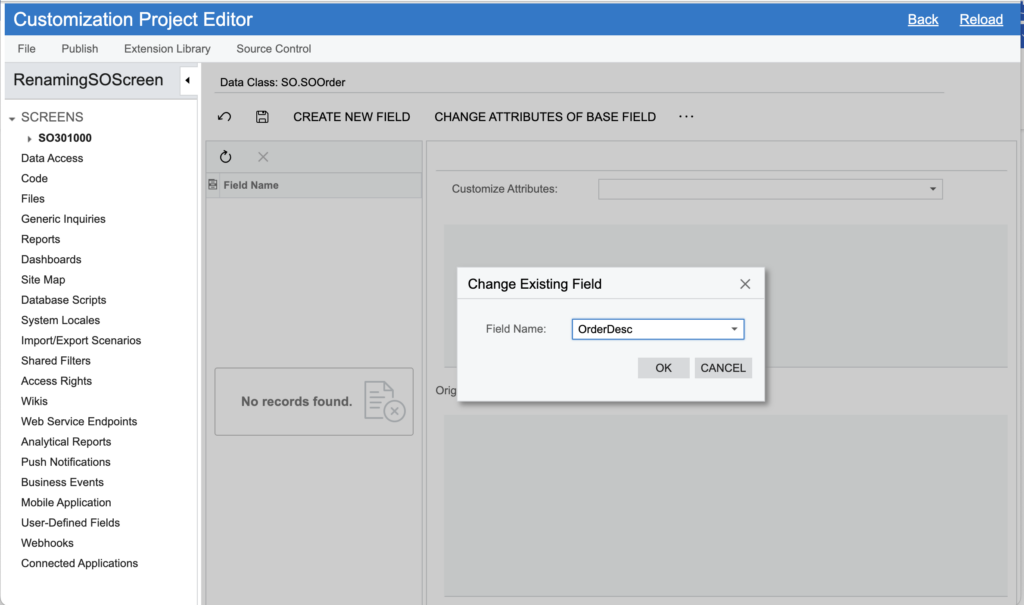
Task: Close the Change Existing Field dialog
Action: pyautogui.click(x=745, y=284)
